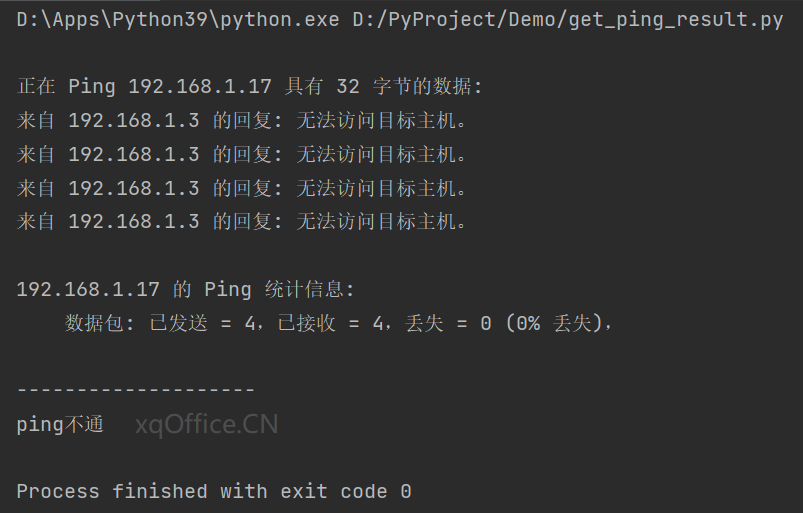Select the '192.168.1.17 的 Ping 统计信息' header
The height and width of the screenshot is (513, 803).
185,289
